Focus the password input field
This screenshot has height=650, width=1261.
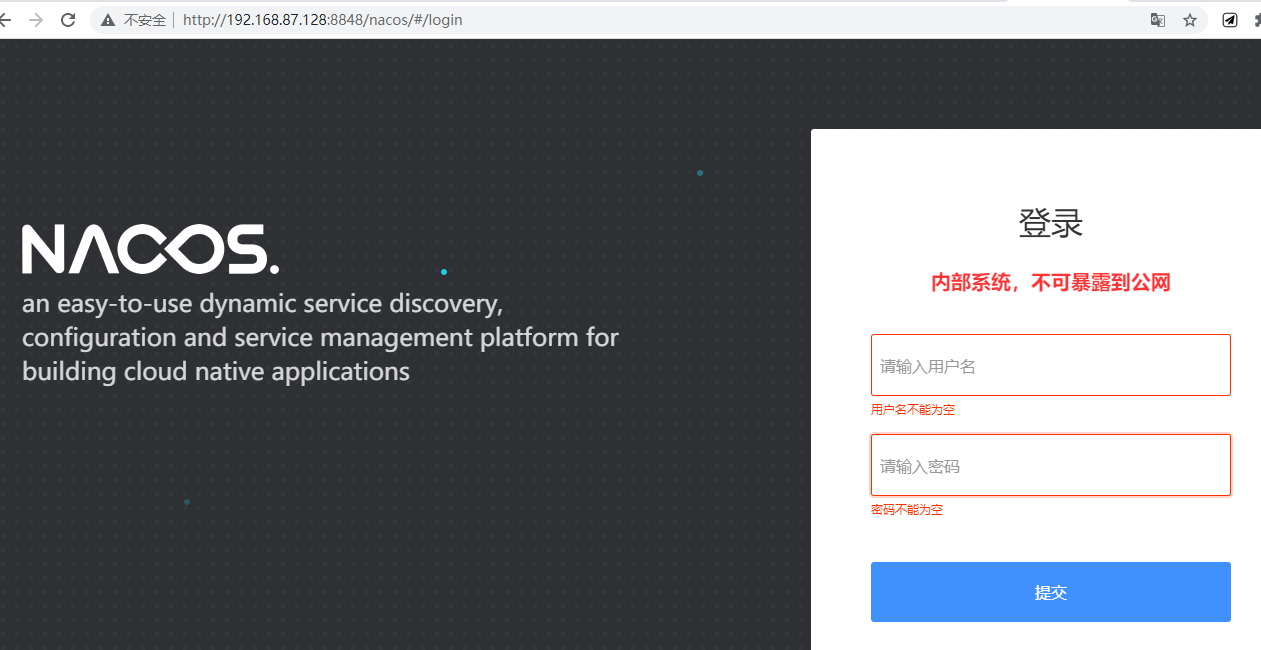pyautogui.click(x=1051, y=465)
